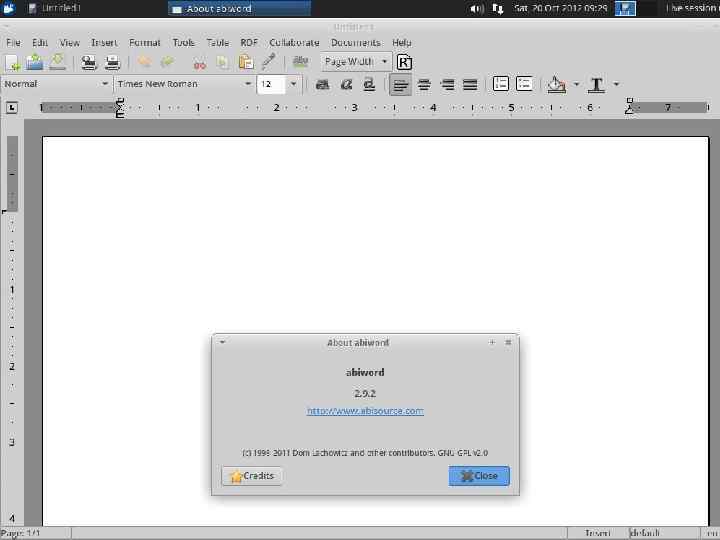Viewport: 720px width, 540px height.
Task: Click the Undo icon
Action: 145,61
